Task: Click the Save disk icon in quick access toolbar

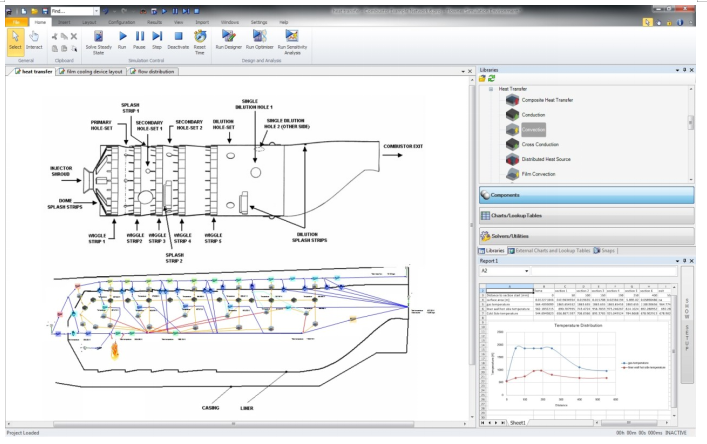Action: [45, 11]
